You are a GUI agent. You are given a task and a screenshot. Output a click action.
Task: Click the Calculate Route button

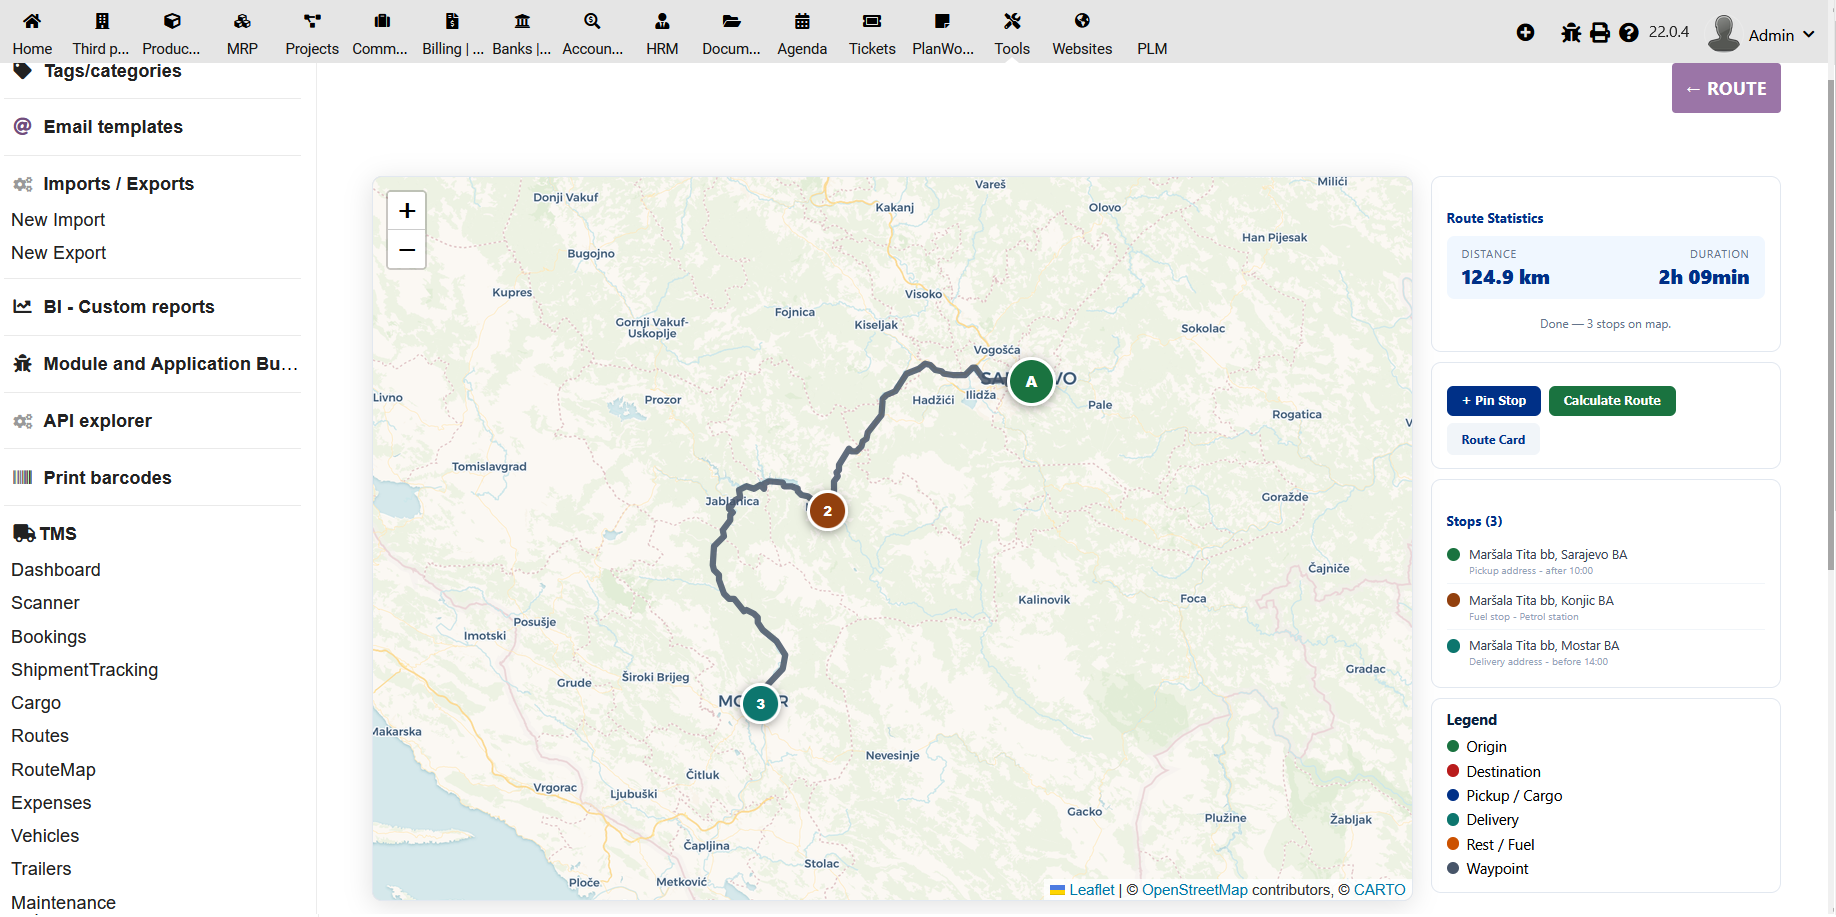[x=1612, y=401]
